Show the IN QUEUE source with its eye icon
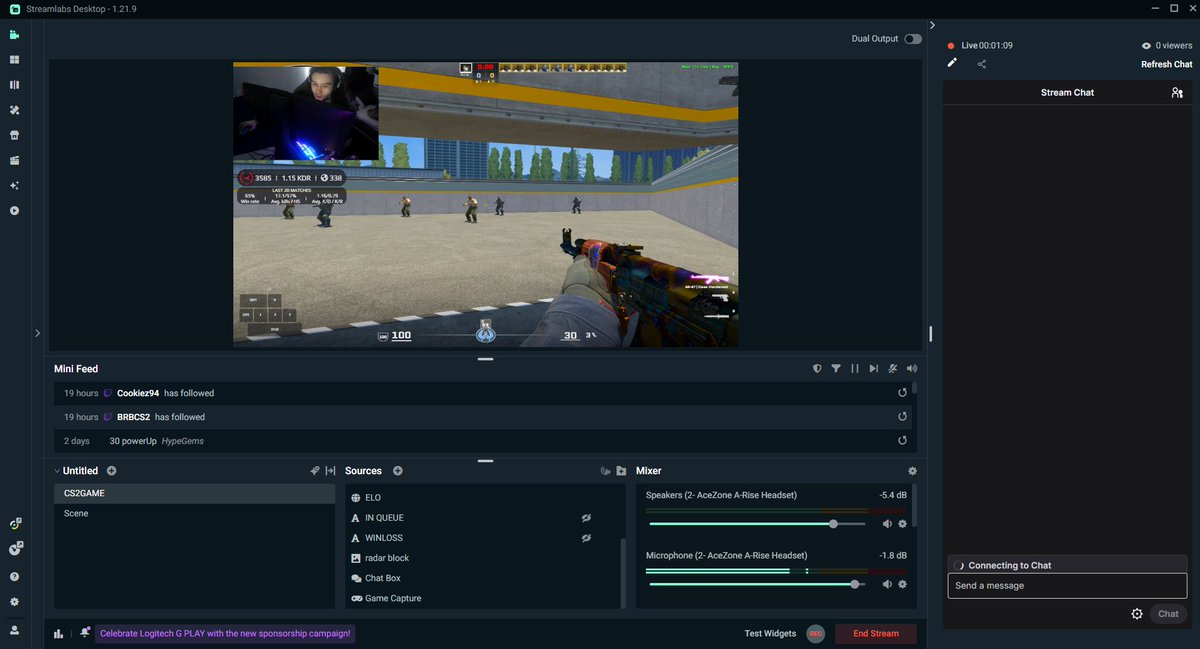Image resolution: width=1200 pixels, height=649 pixels. pyautogui.click(x=587, y=518)
